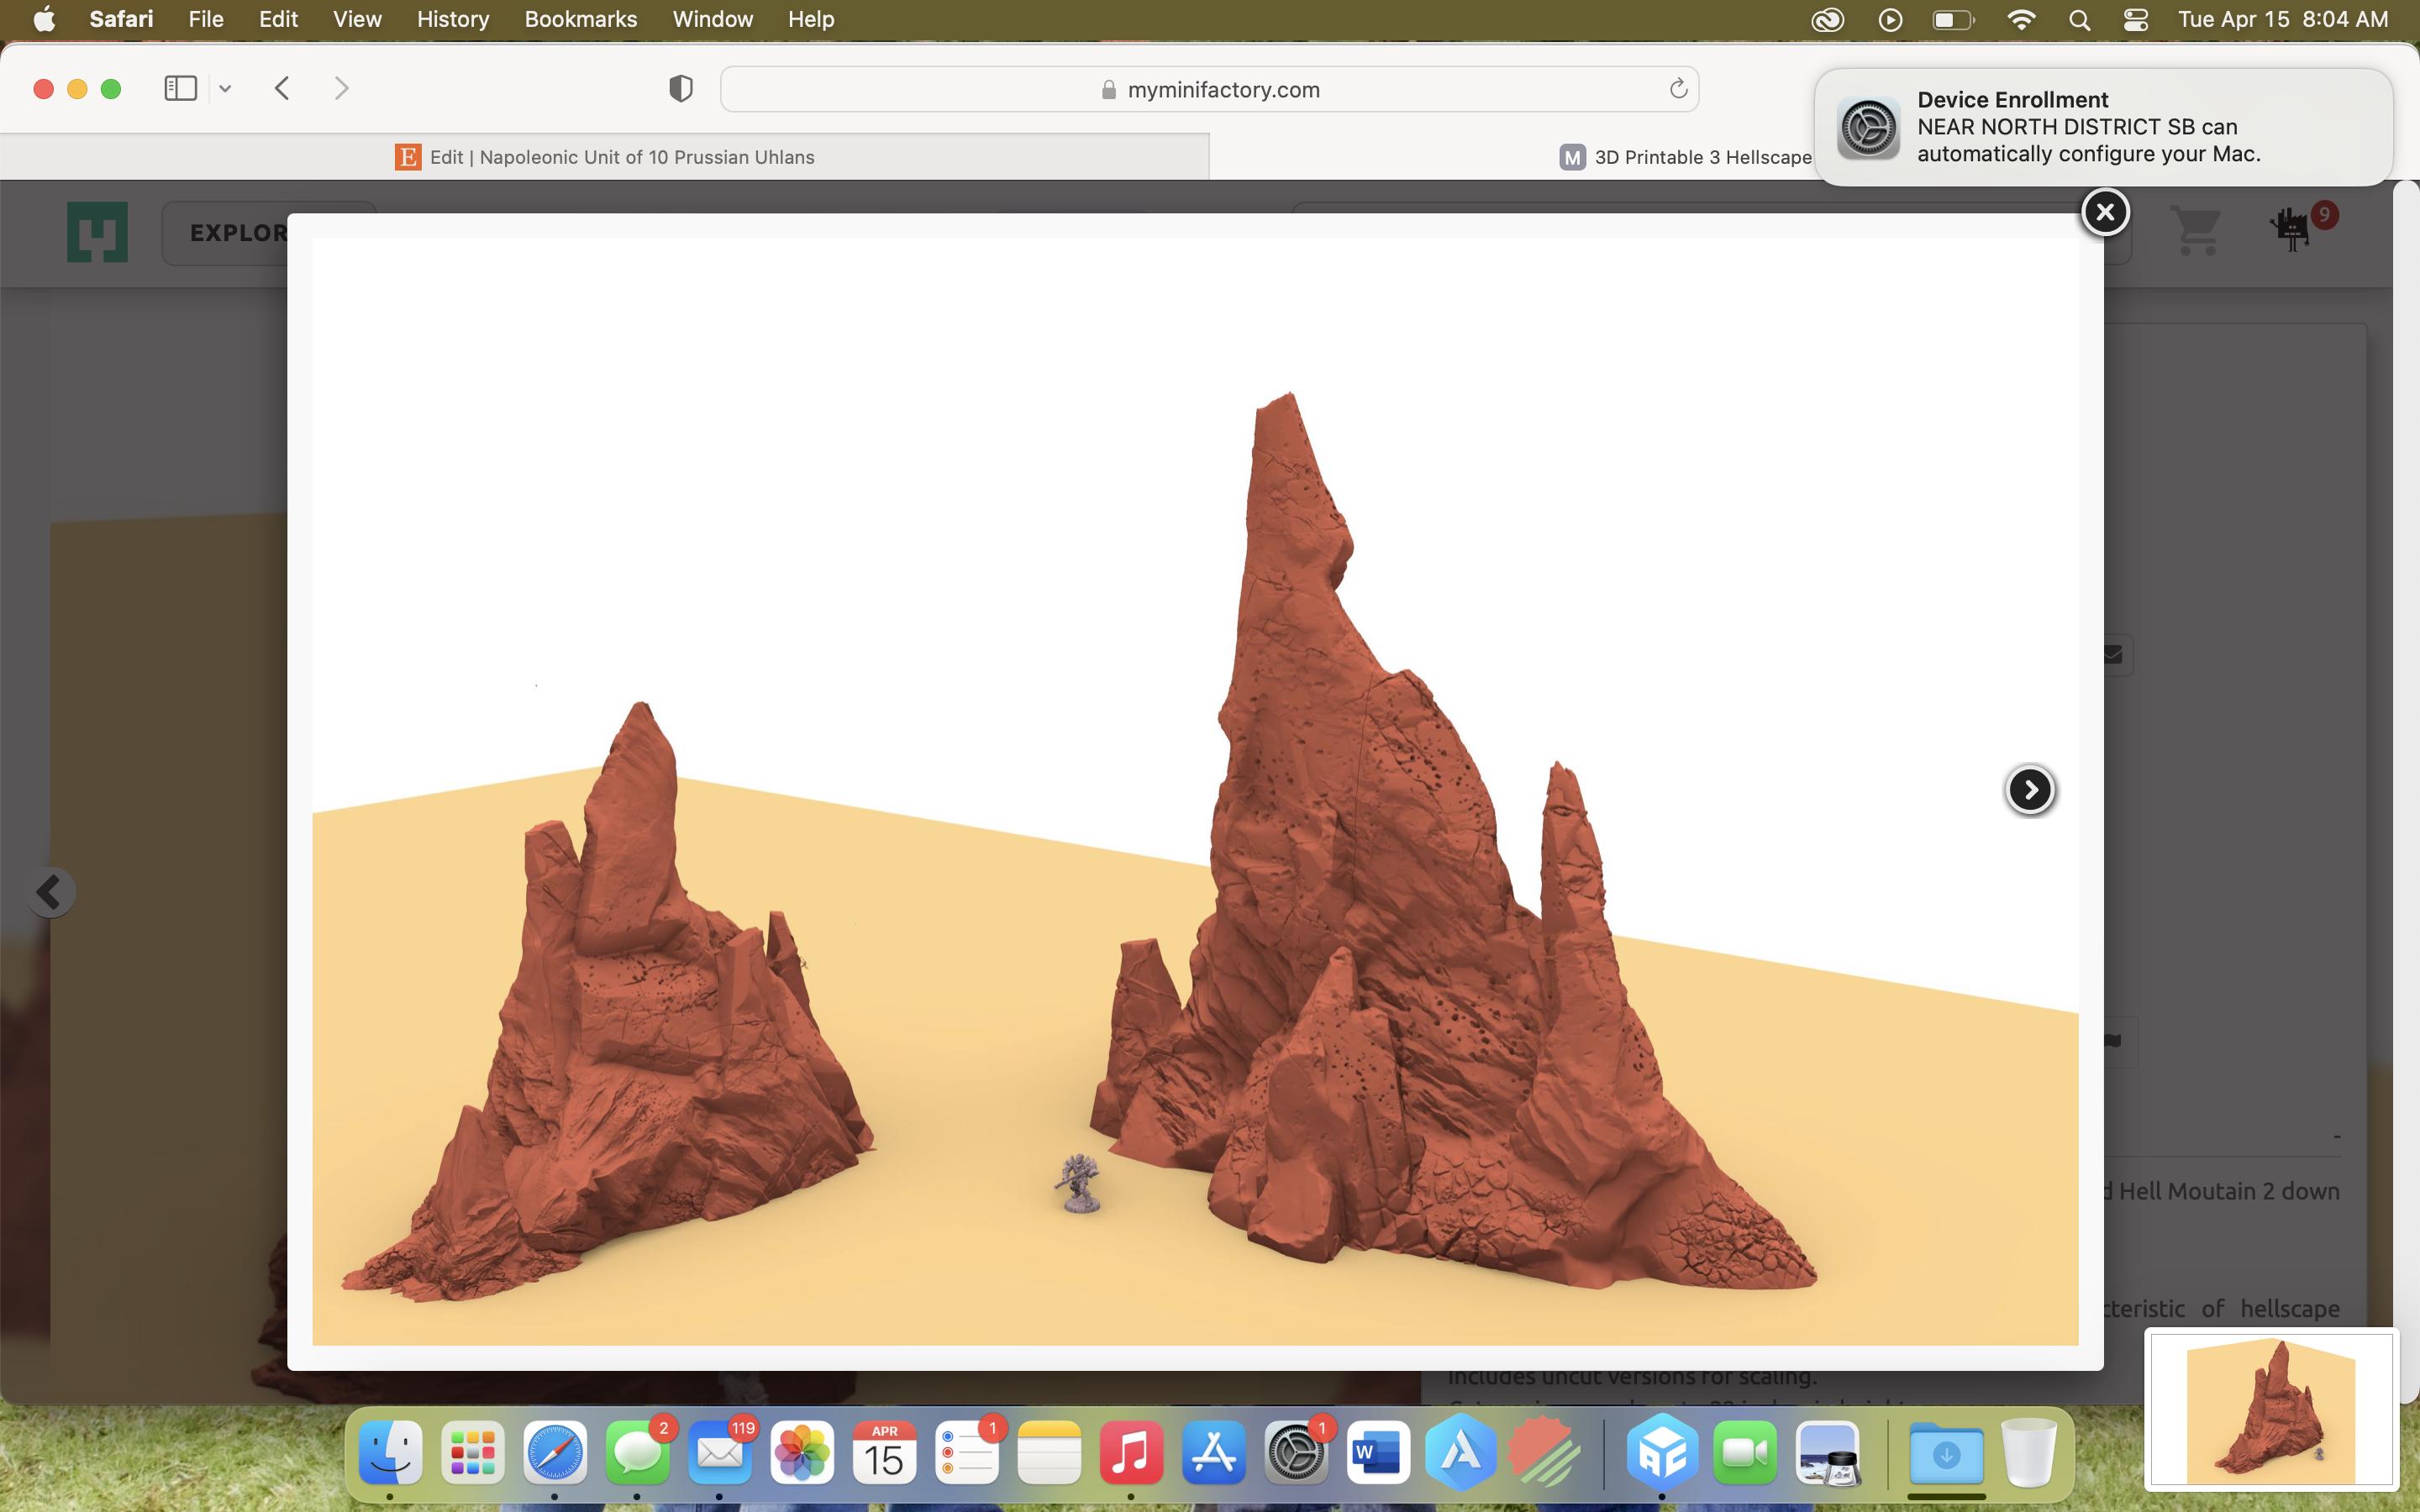Open the Safari menu
2420x1512 pixels.
coord(121,19)
